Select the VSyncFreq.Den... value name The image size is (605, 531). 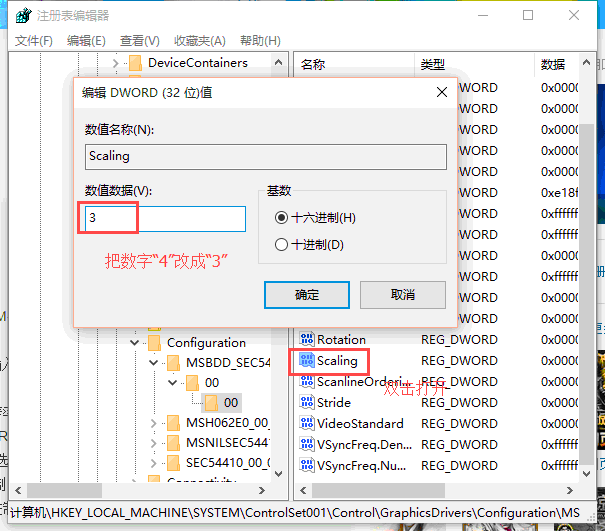pyautogui.click(x=364, y=444)
